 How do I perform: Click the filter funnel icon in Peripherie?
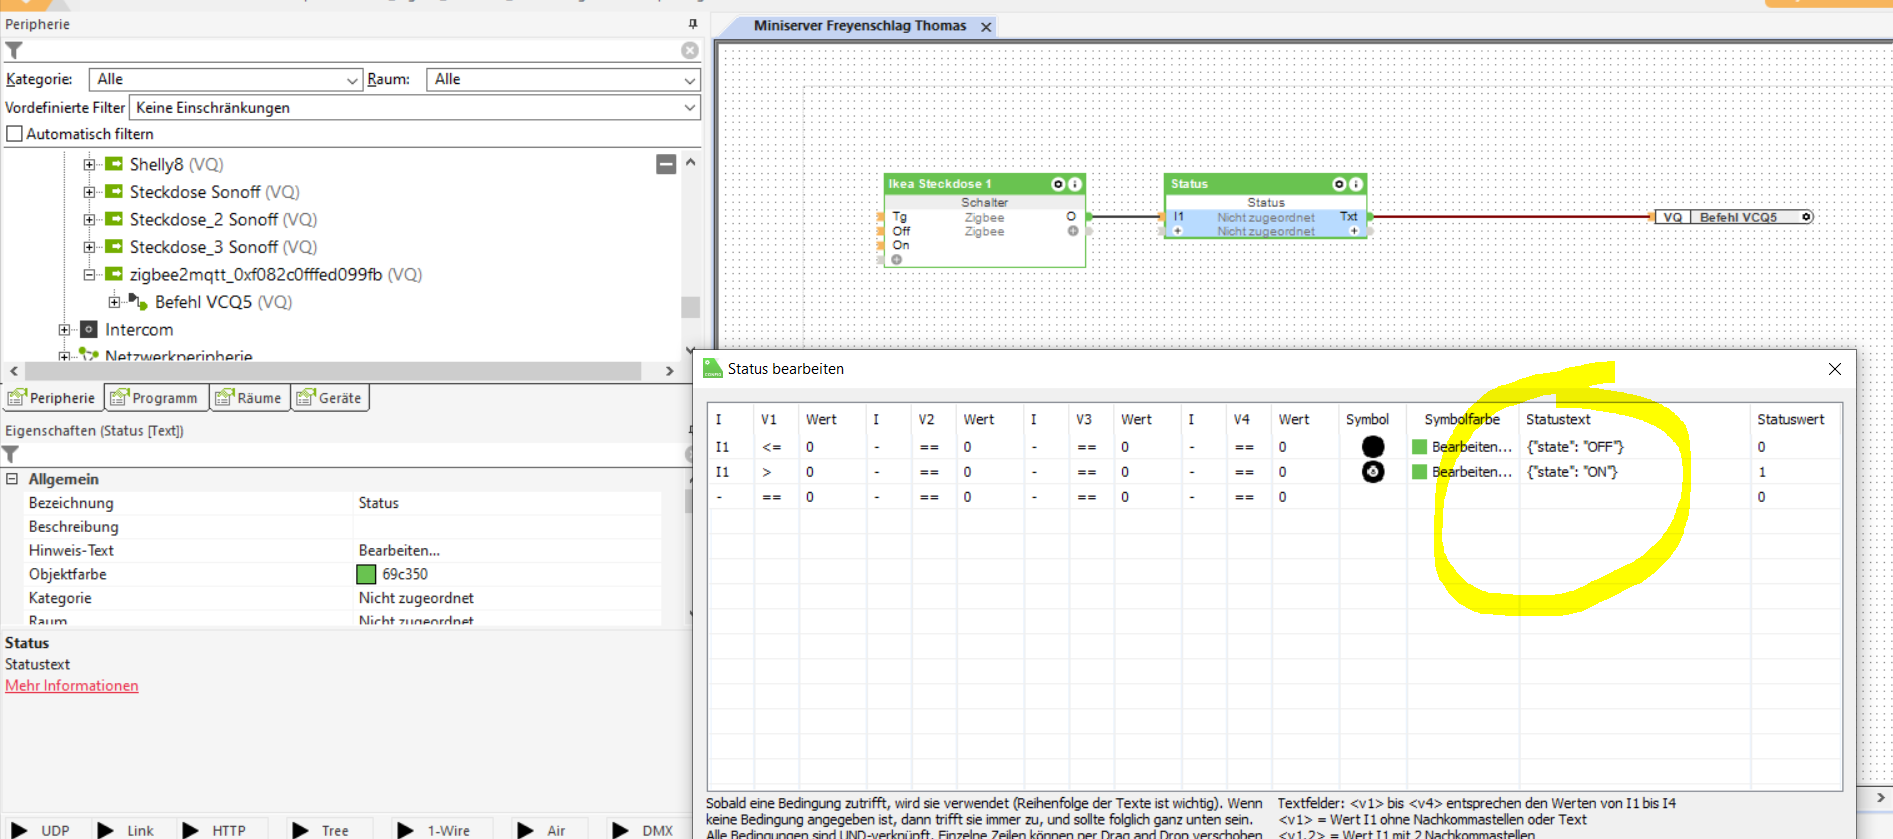[x=14, y=50]
